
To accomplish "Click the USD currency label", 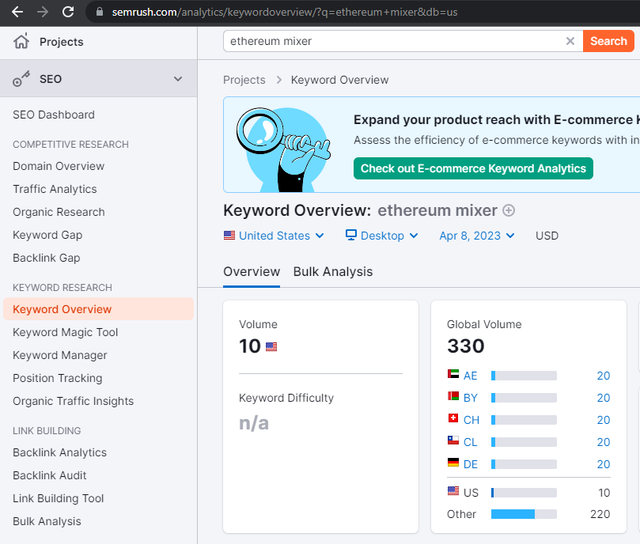I will tap(547, 235).
